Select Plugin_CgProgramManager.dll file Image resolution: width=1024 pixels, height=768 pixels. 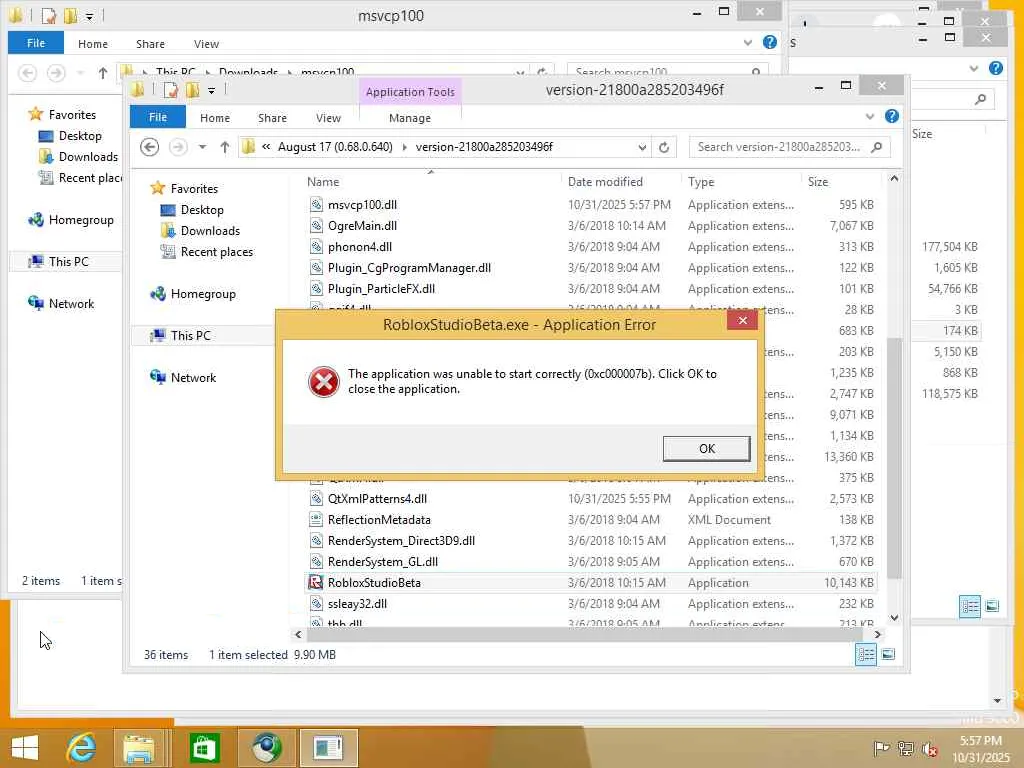pos(409,268)
